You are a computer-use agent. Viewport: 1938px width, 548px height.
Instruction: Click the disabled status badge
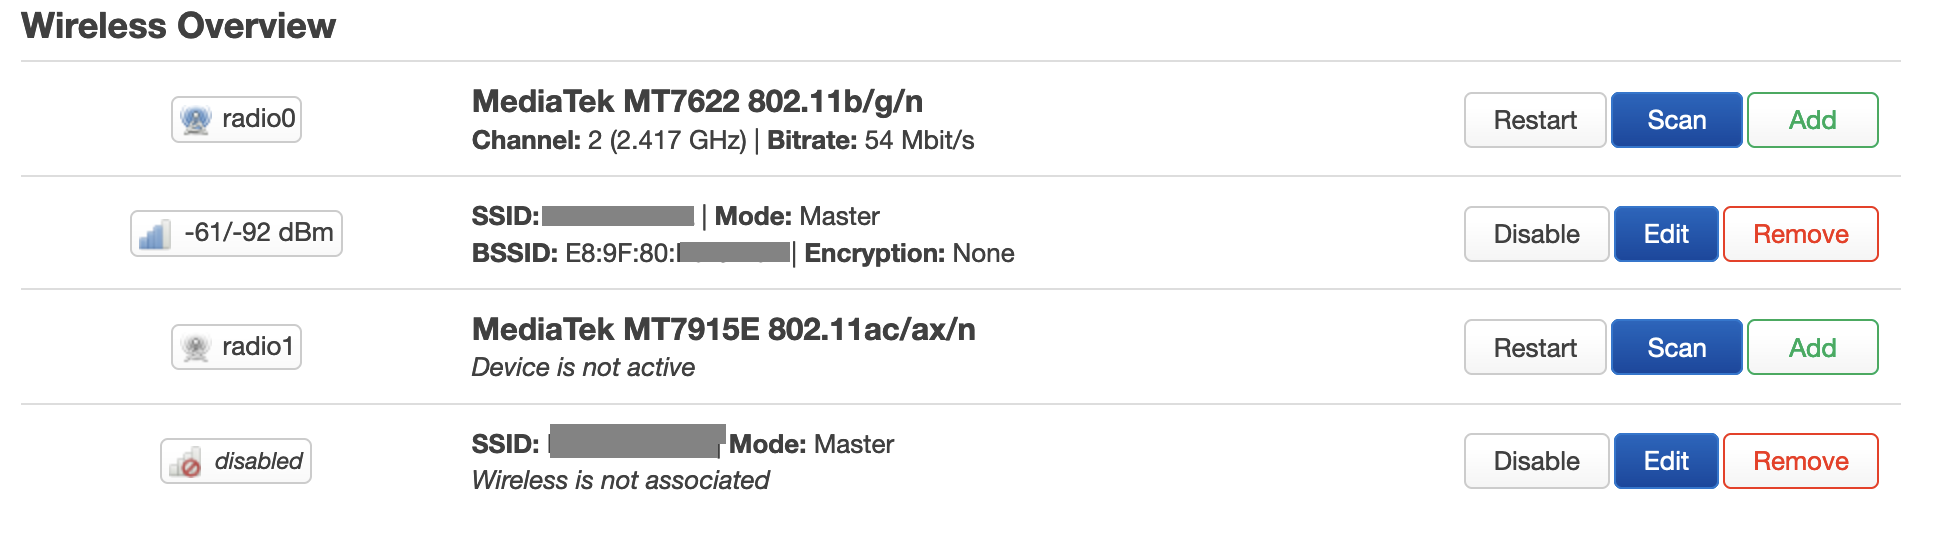tap(236, 461)
